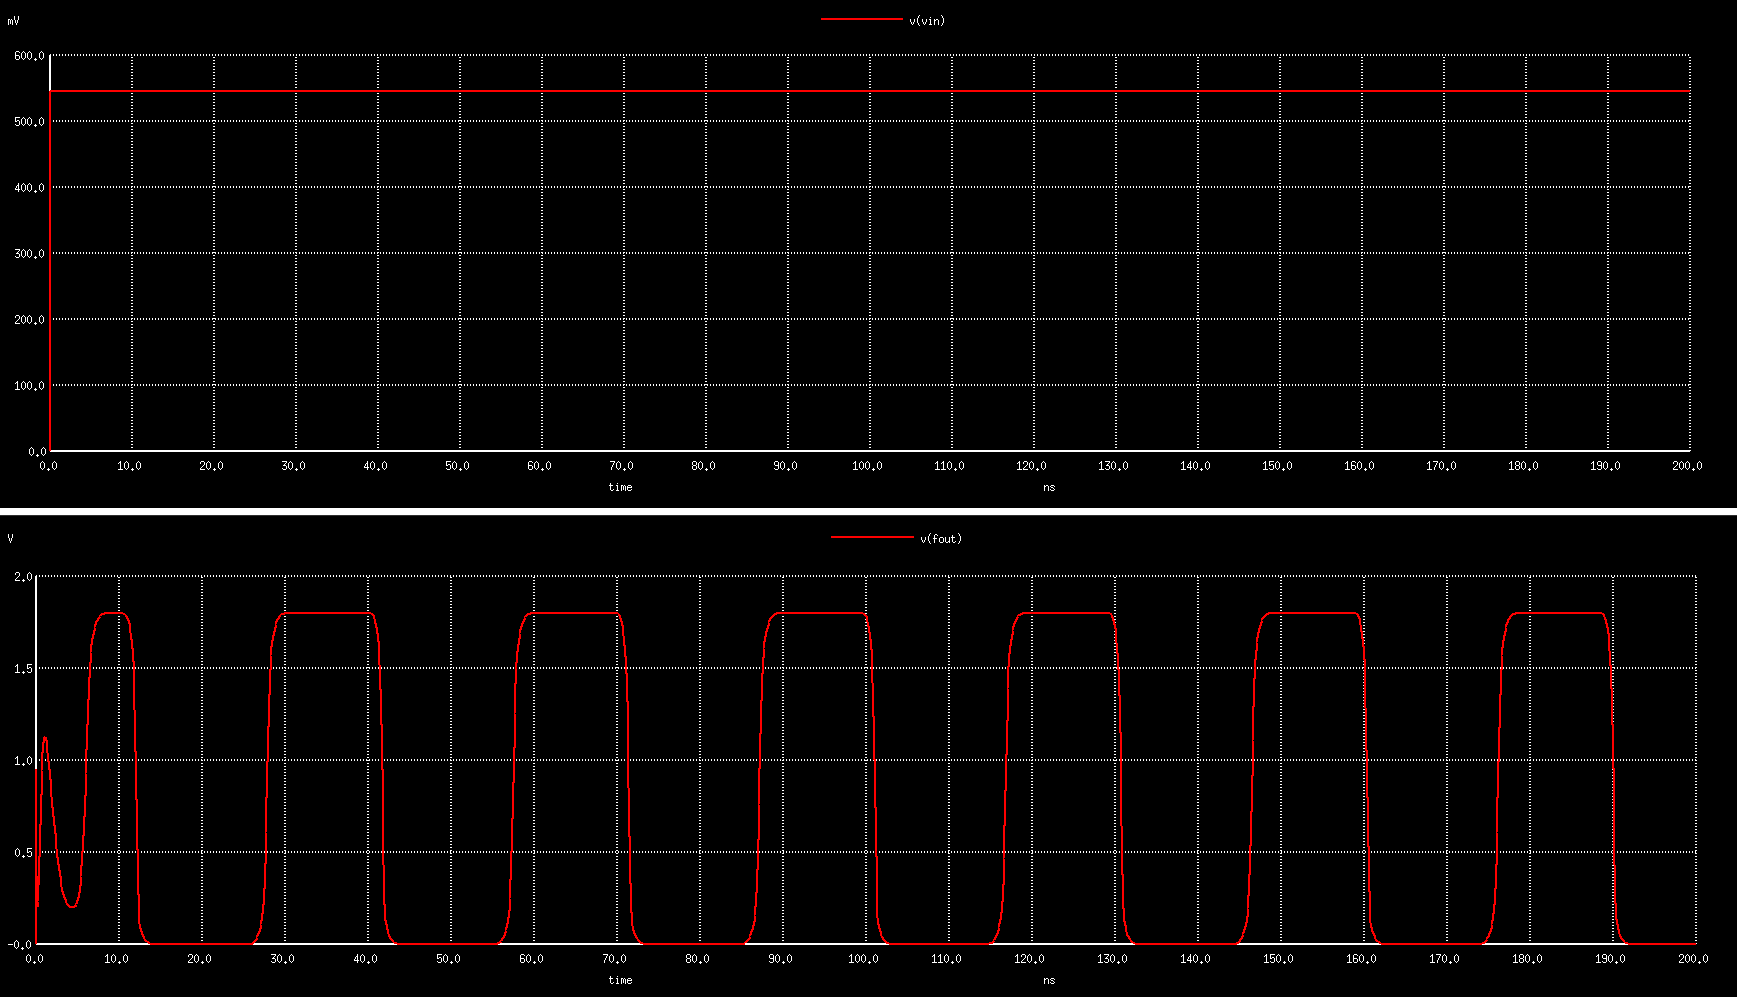Click the 'ns' unit label under fout plot
Viewport: 1737px width, 997px height.
click(1049, 980)
